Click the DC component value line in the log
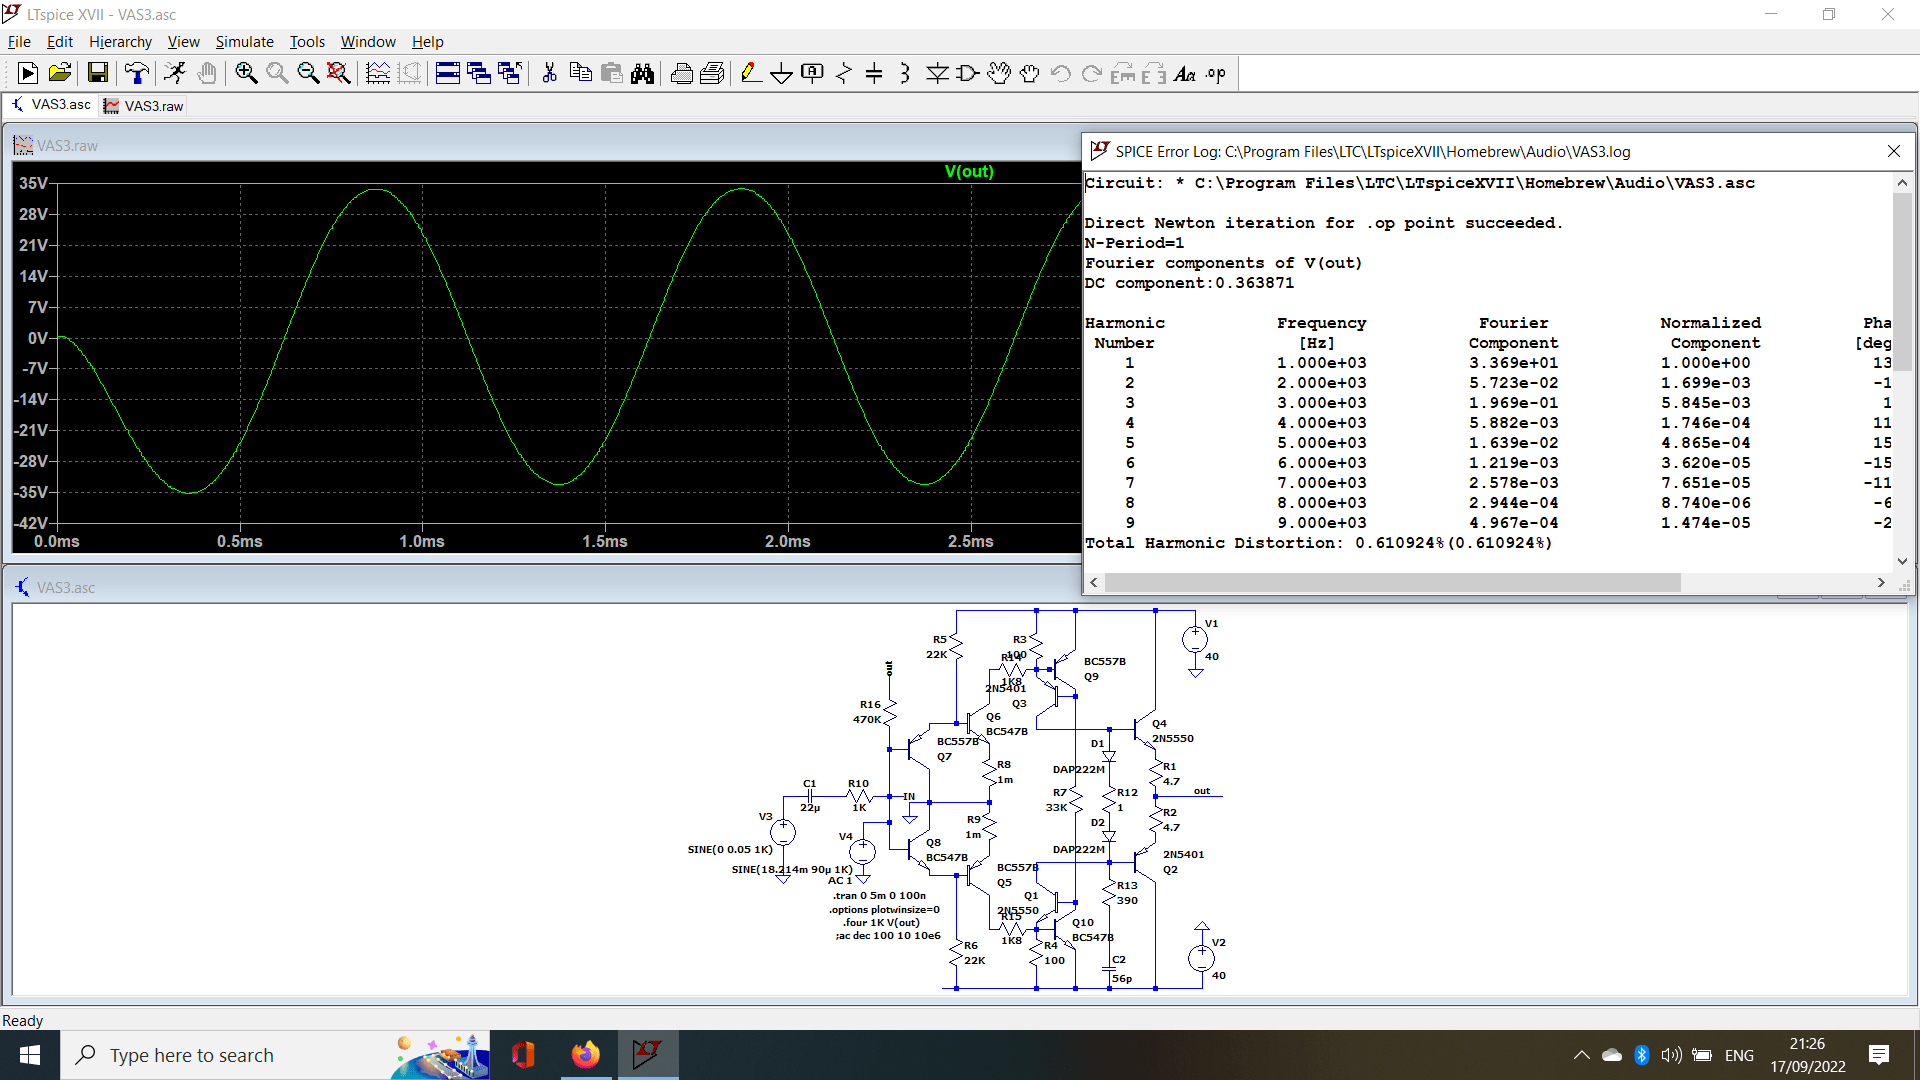This screenshot has height=1080, width=1920. 1189,283
